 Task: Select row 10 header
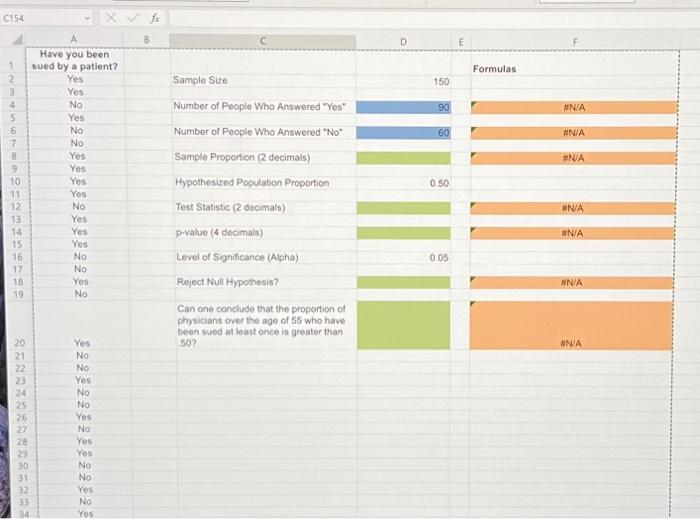click(x=15, y=182)
